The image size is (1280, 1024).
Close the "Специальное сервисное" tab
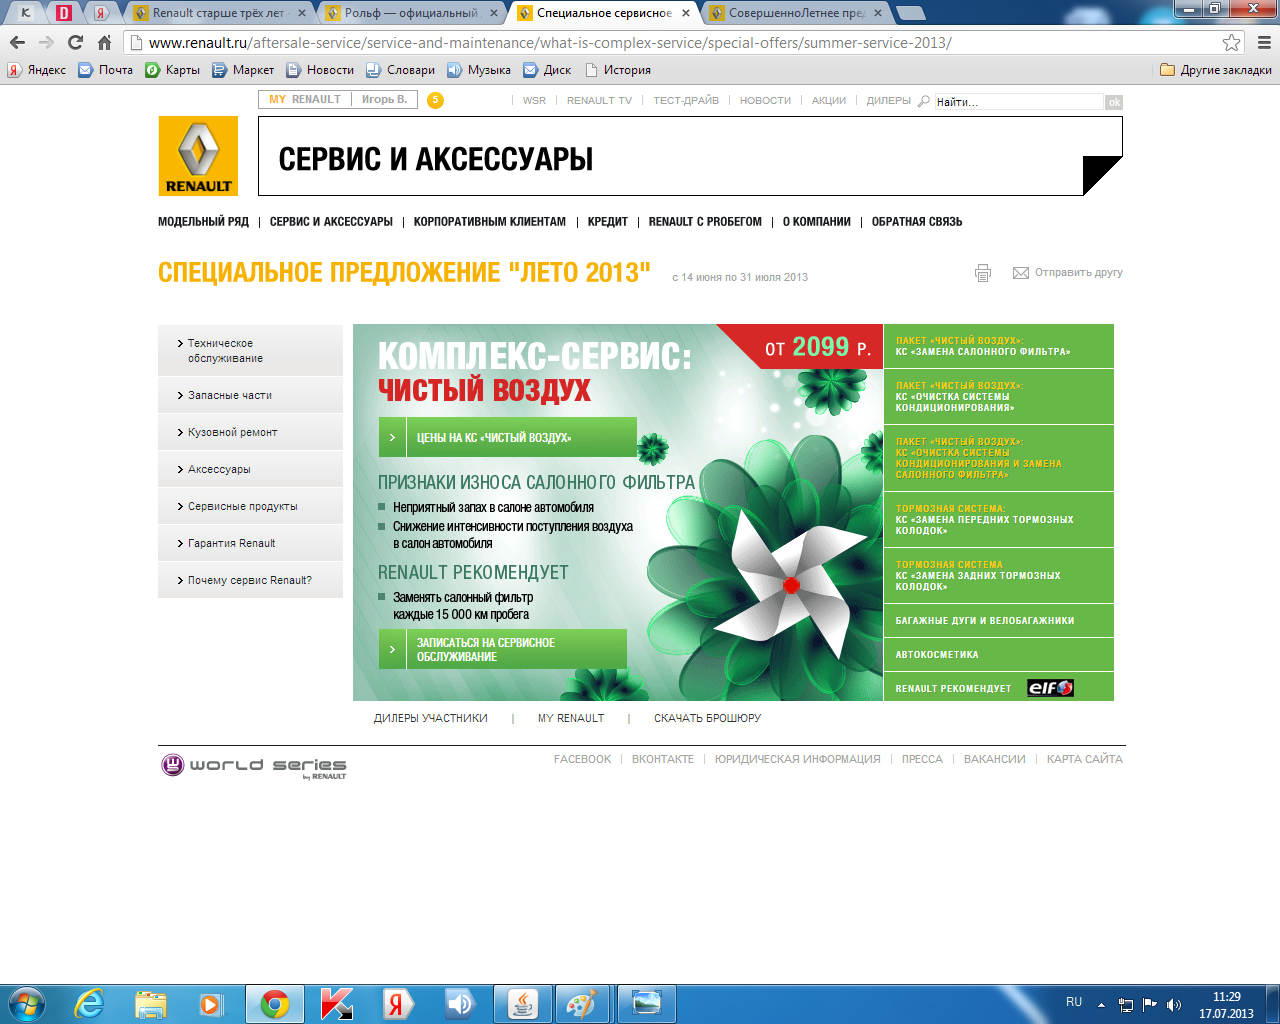(x=686, y=13)
